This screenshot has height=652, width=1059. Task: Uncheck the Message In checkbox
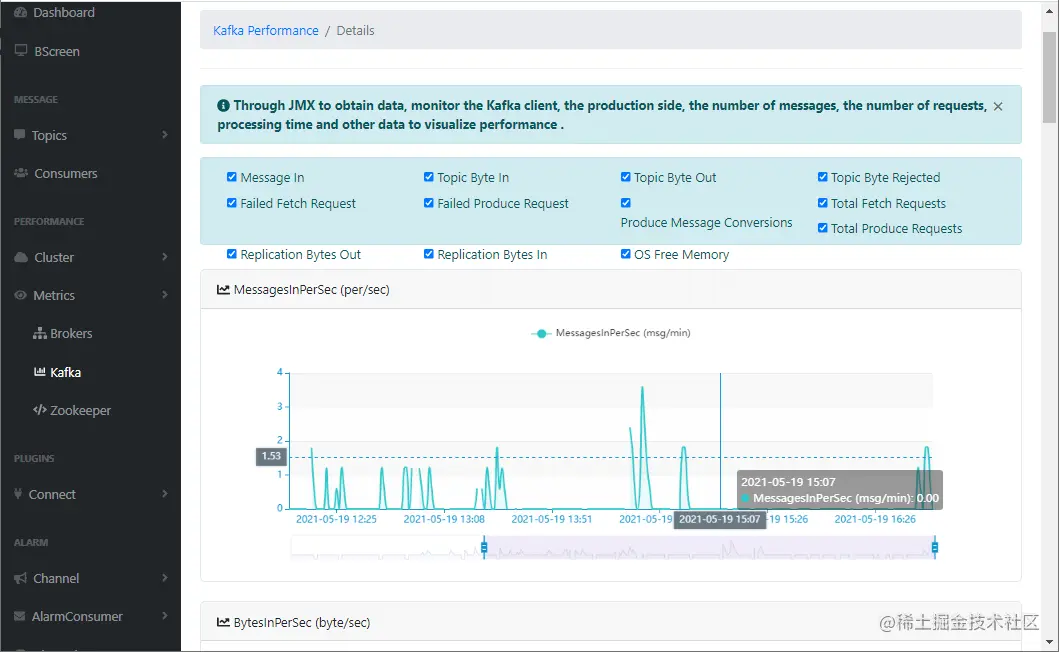[232, 176]
